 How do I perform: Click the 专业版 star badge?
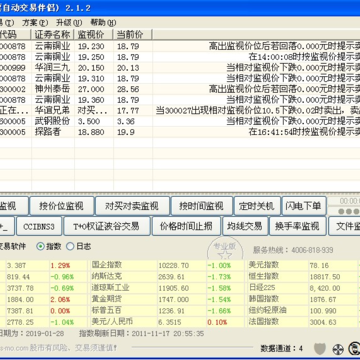225,248
